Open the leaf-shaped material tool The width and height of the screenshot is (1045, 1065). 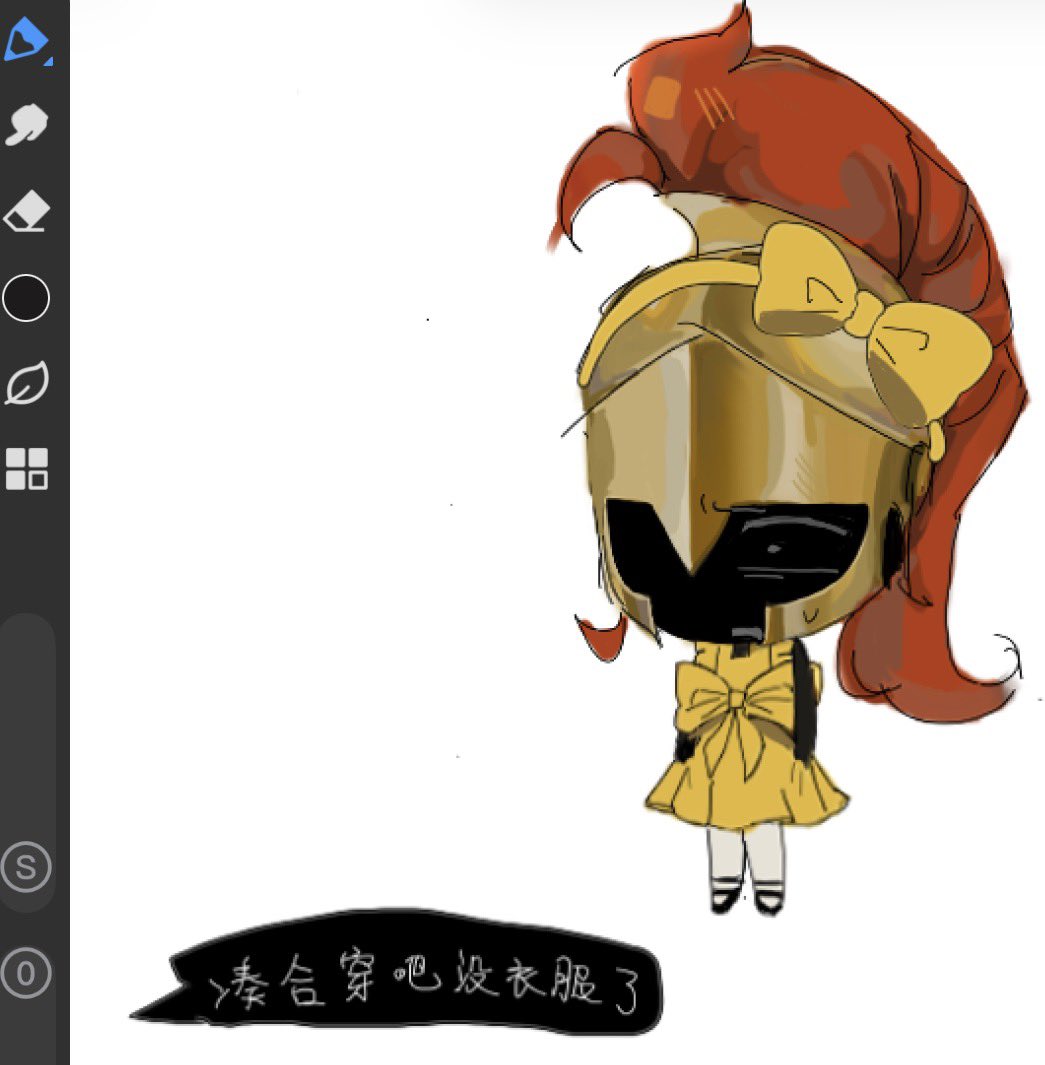(26, 383)
